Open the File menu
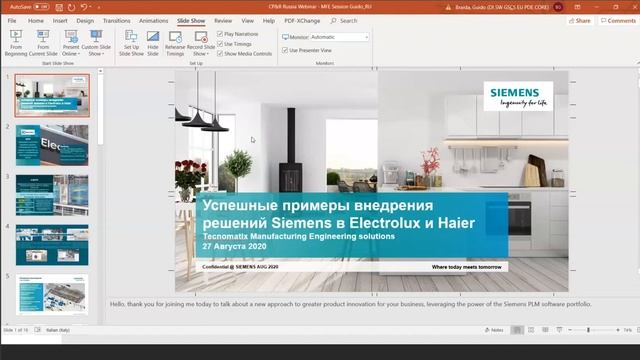Viewport: 640px width, 360px height. coord(12,20)
